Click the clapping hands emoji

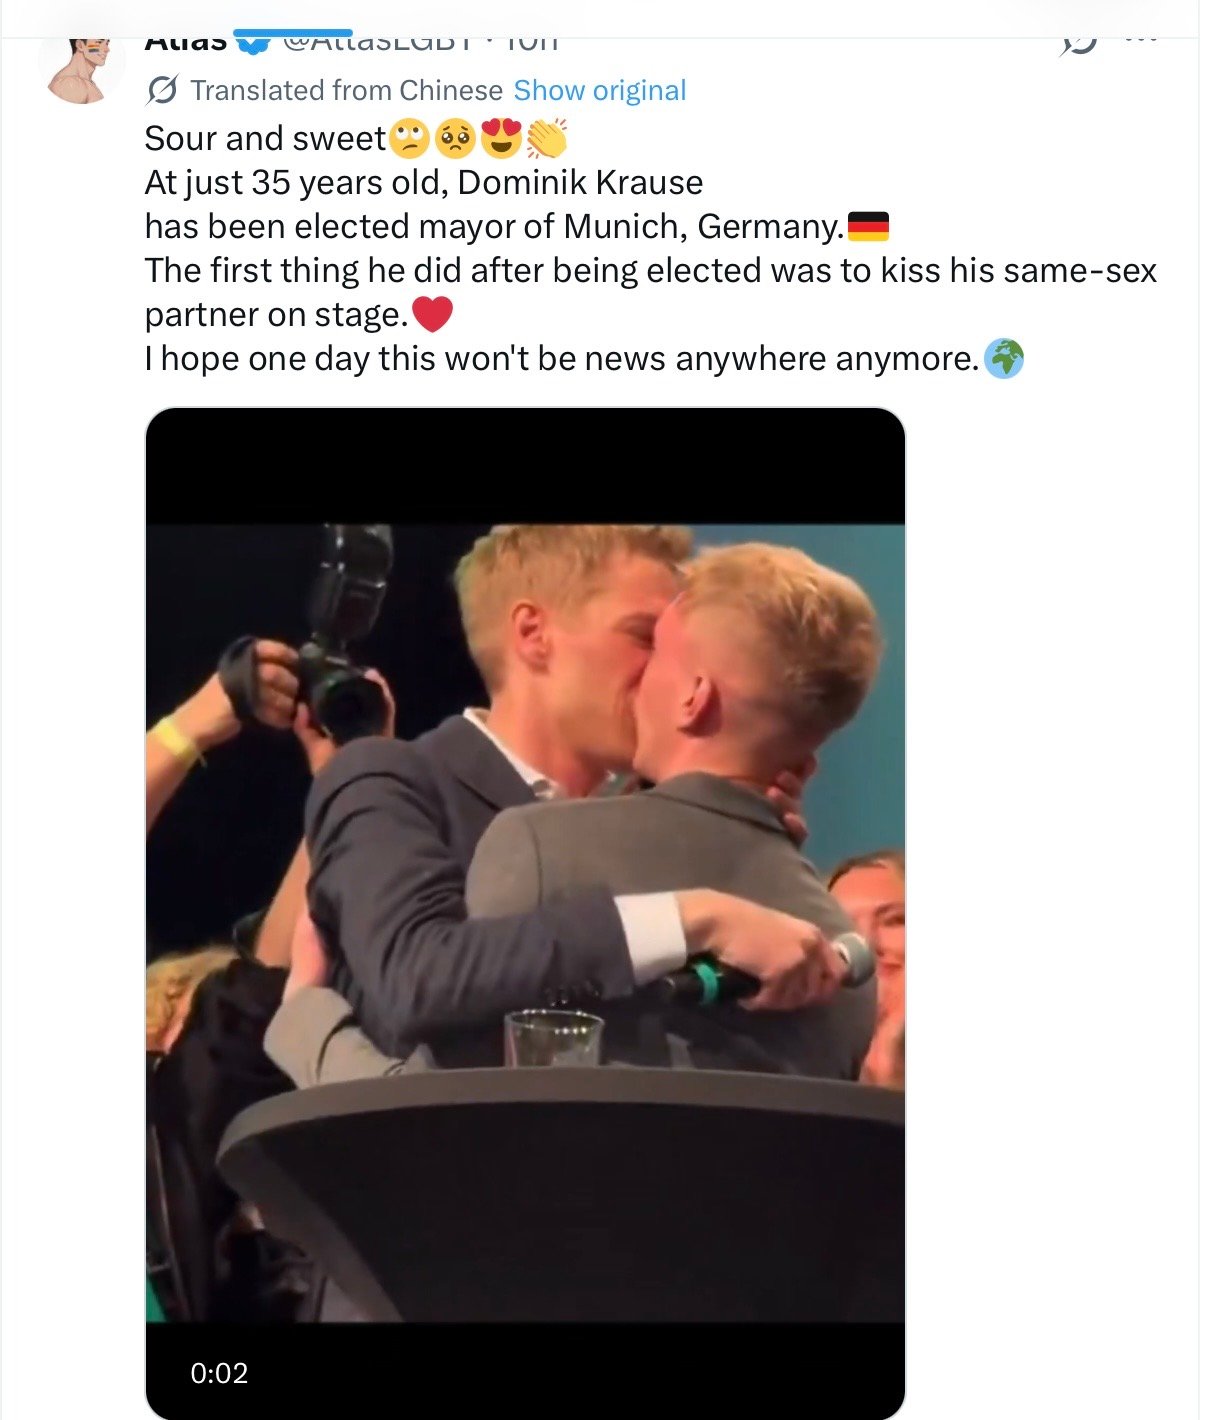tap(547, 139)
